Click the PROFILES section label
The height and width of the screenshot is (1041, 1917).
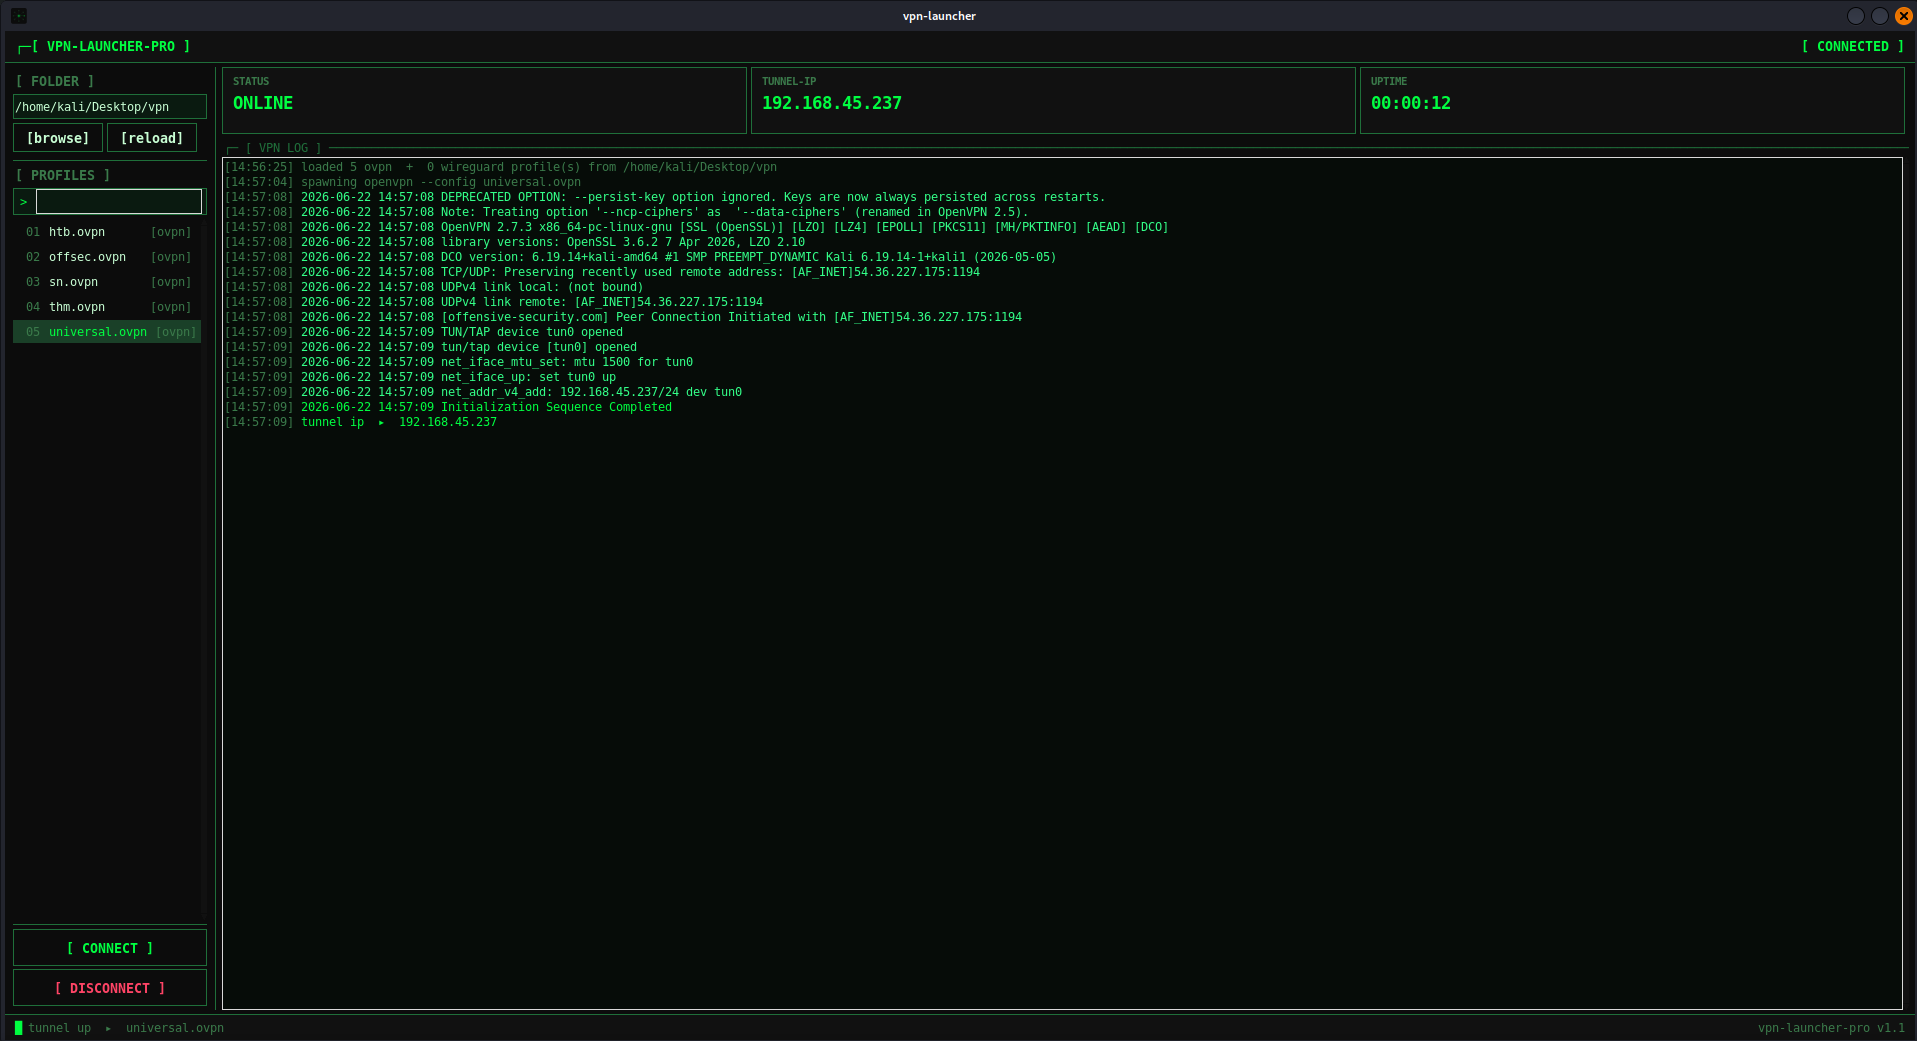[x=63, y=175]
